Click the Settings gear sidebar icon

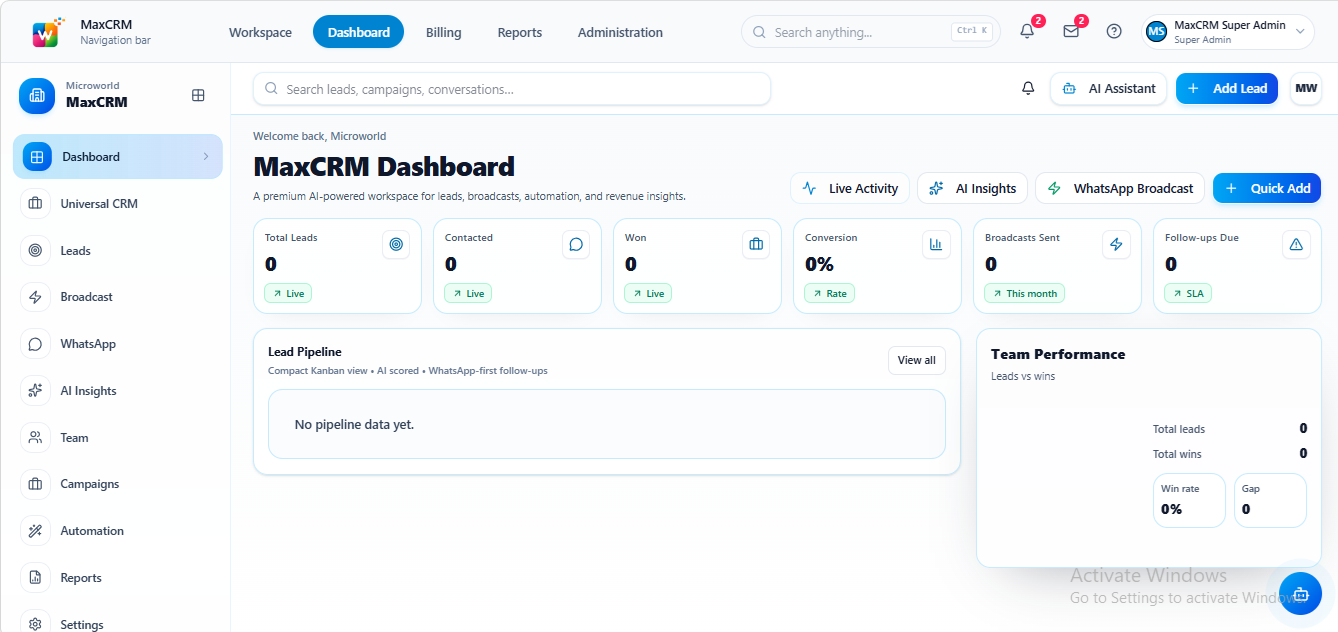tap(35, 623)
